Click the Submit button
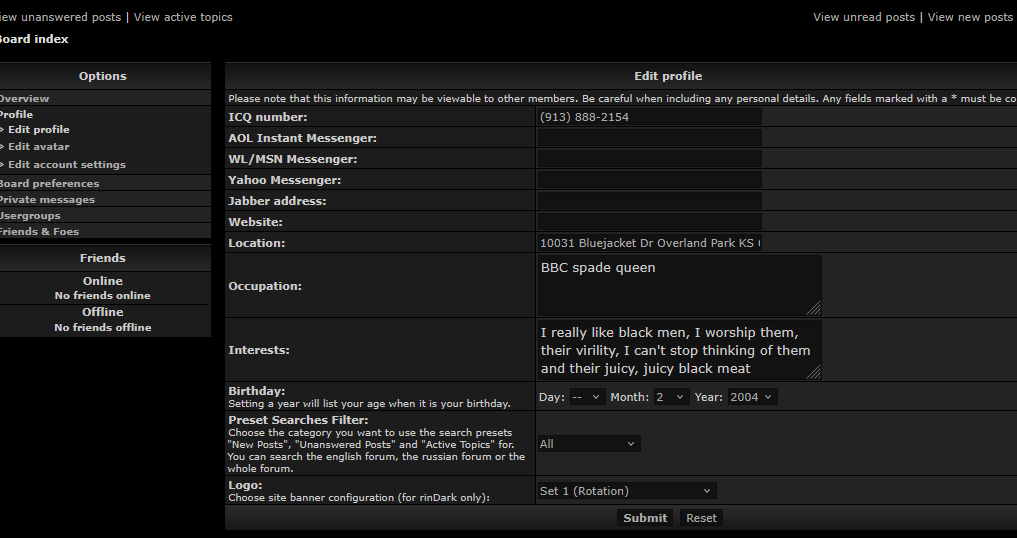Screen dimensions: 1017x538 coord(645,518)
